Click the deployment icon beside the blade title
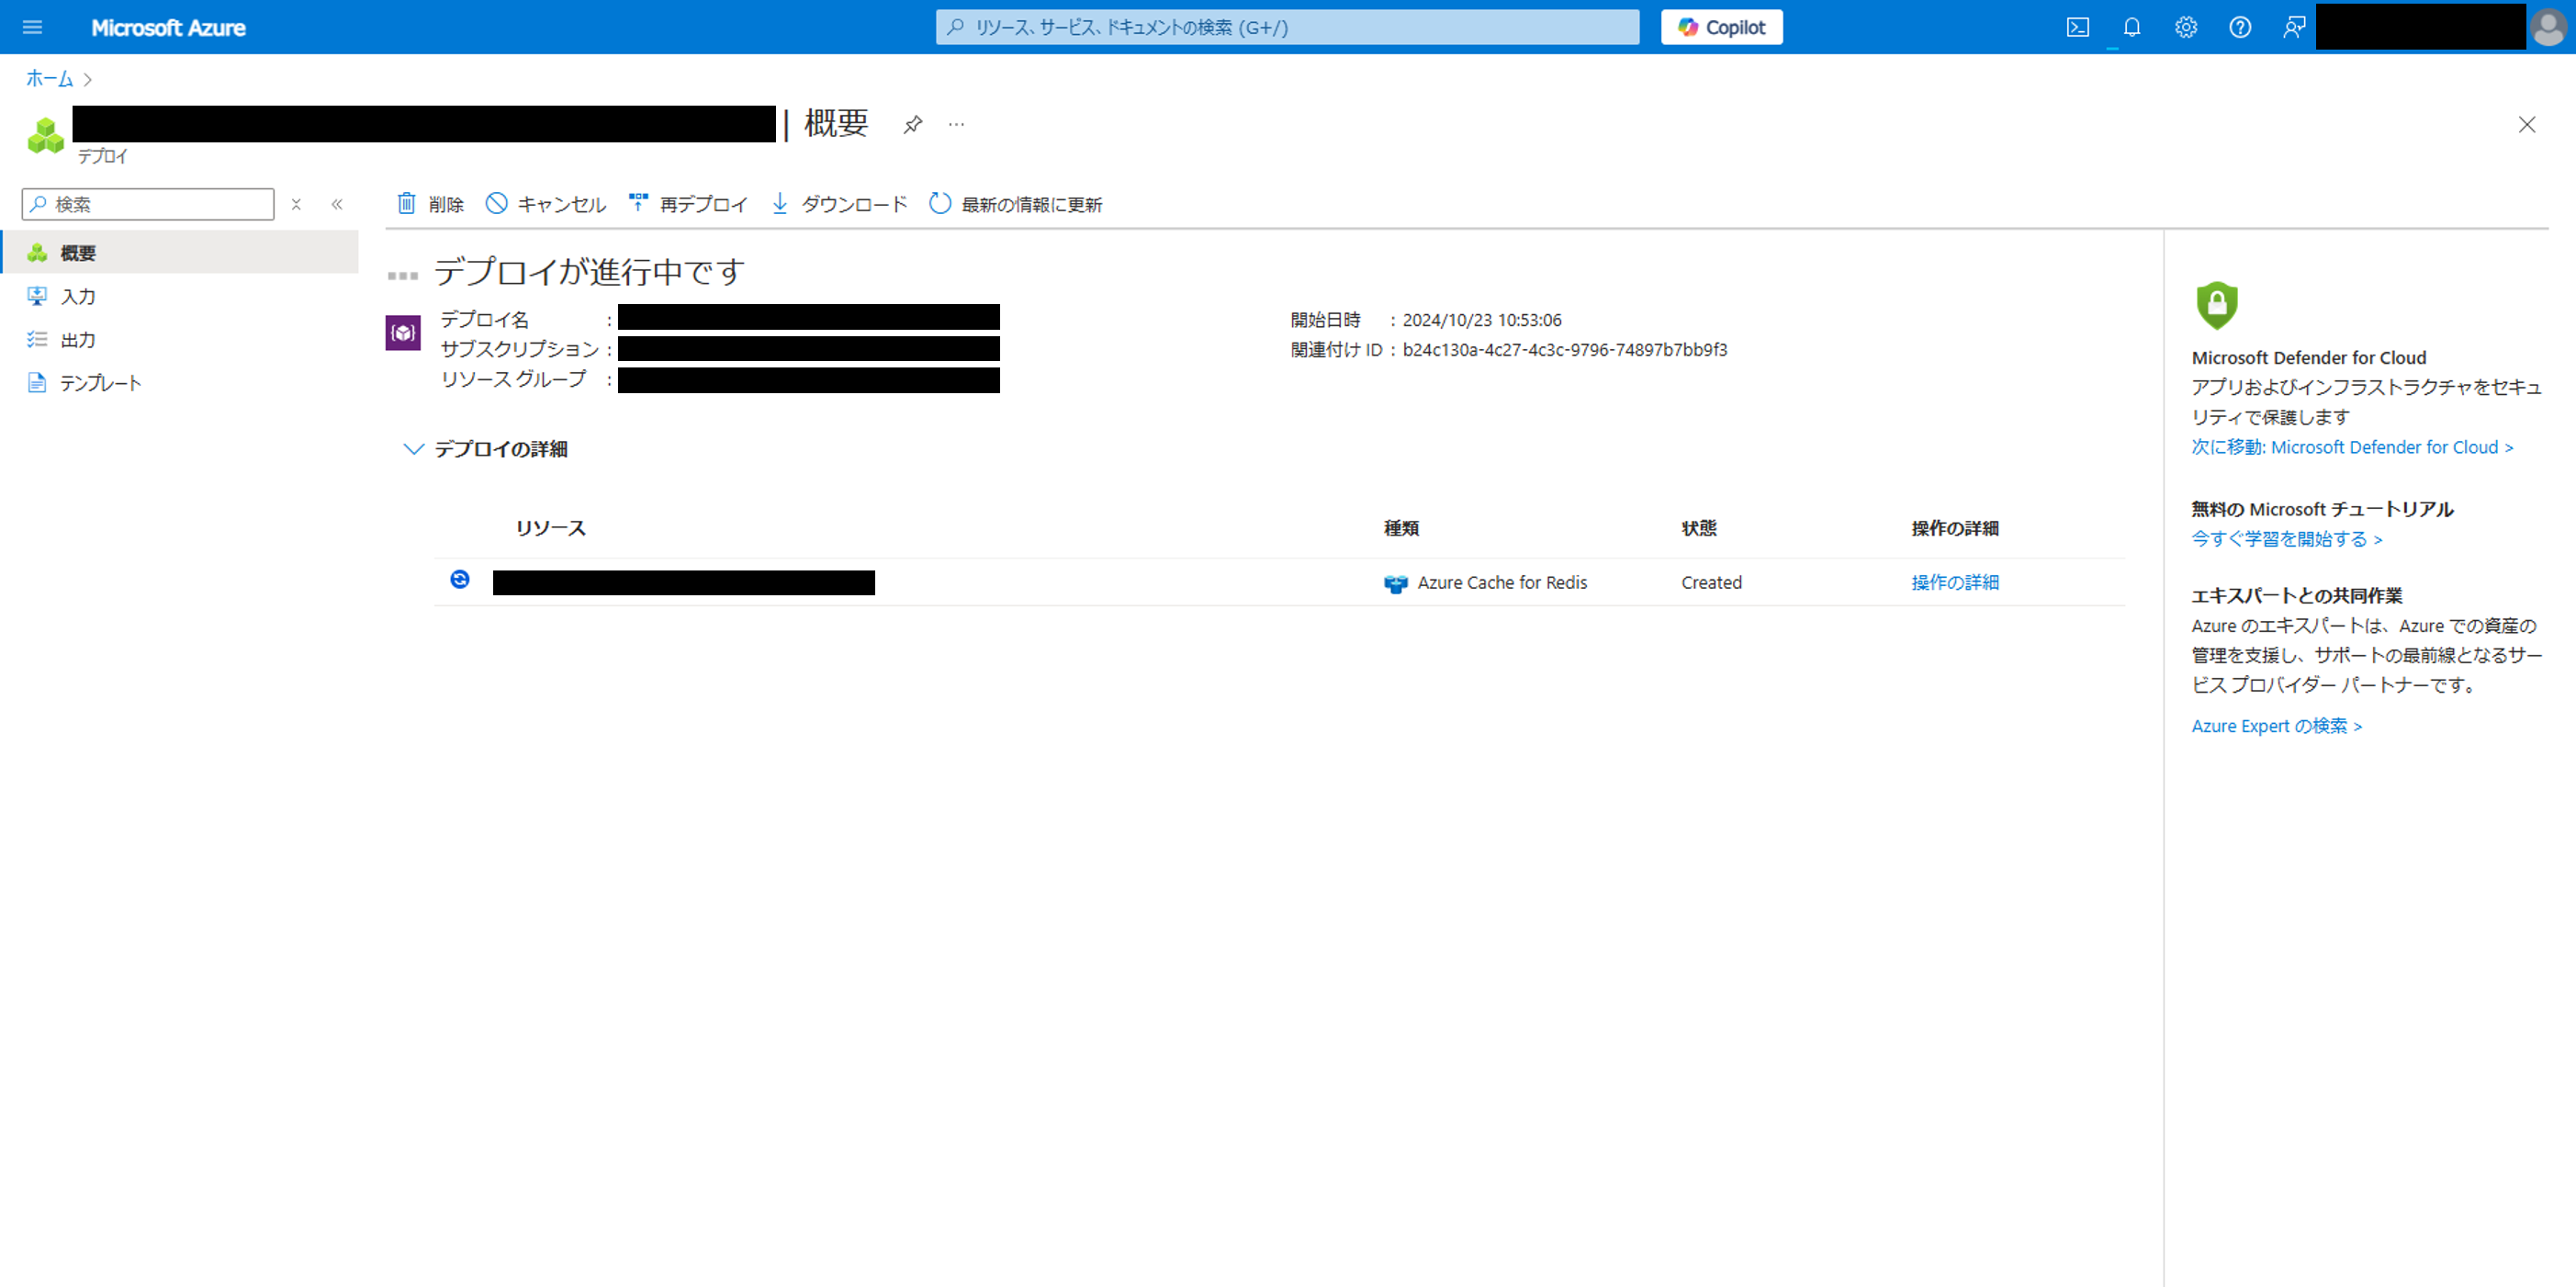 [x=45, y=135]
